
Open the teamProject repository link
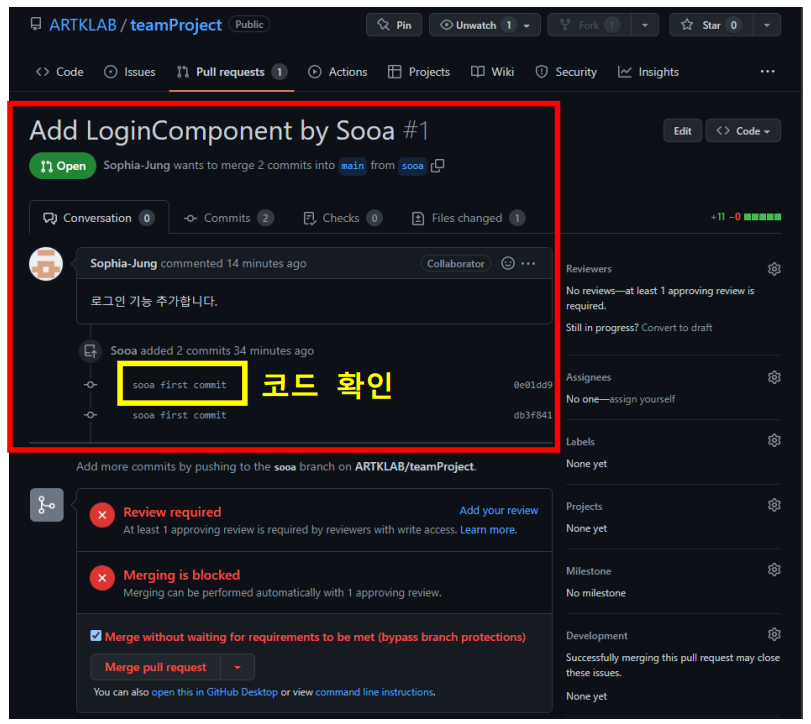176,25
